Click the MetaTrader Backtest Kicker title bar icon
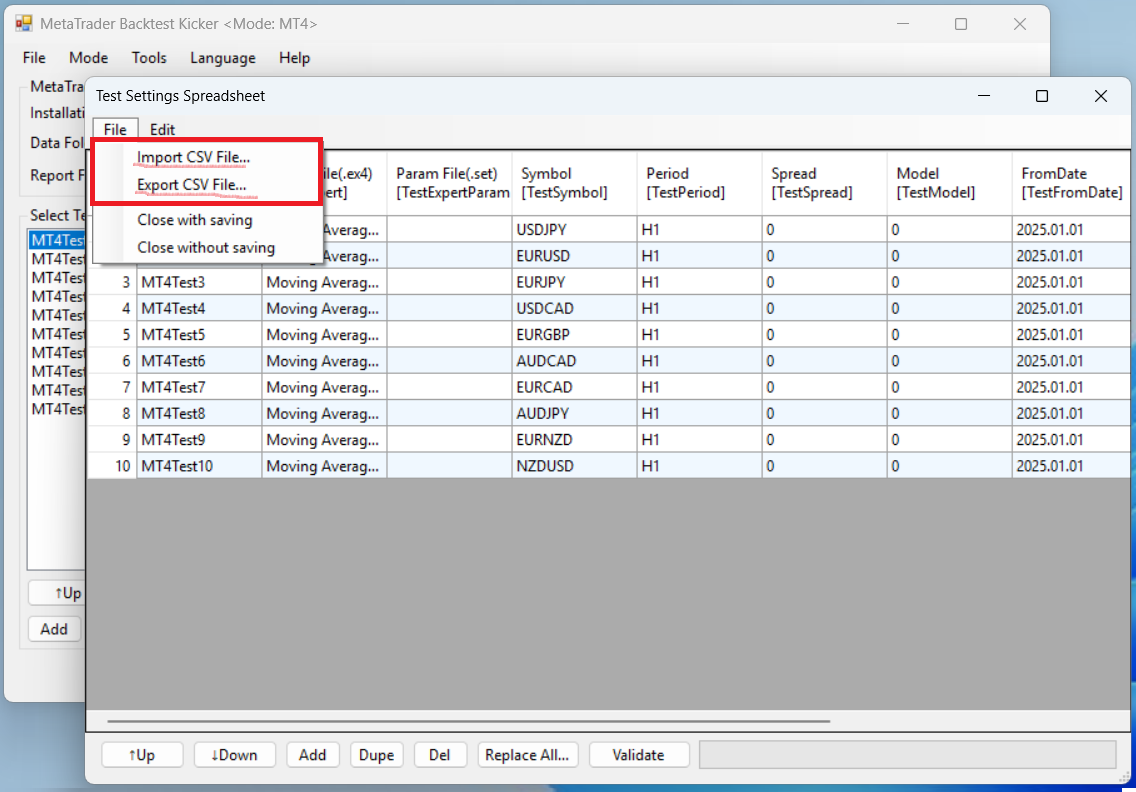1136x792 pixels. point(22,21)
